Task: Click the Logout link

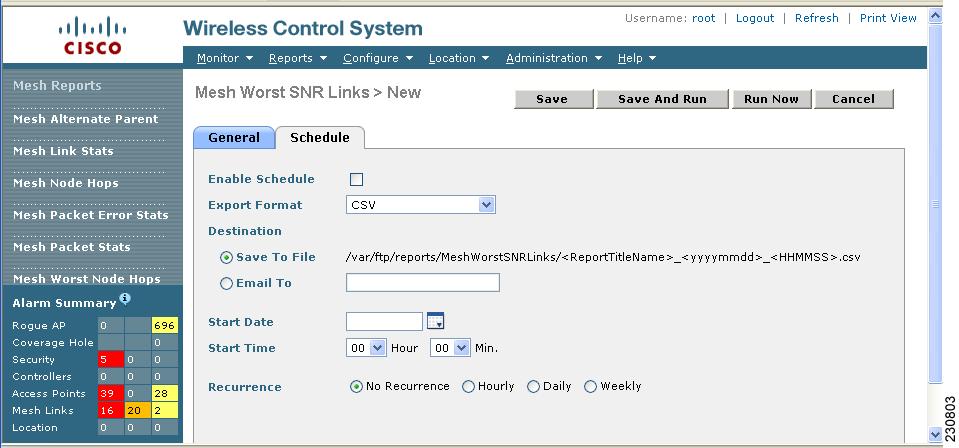Action: point(755,18)
